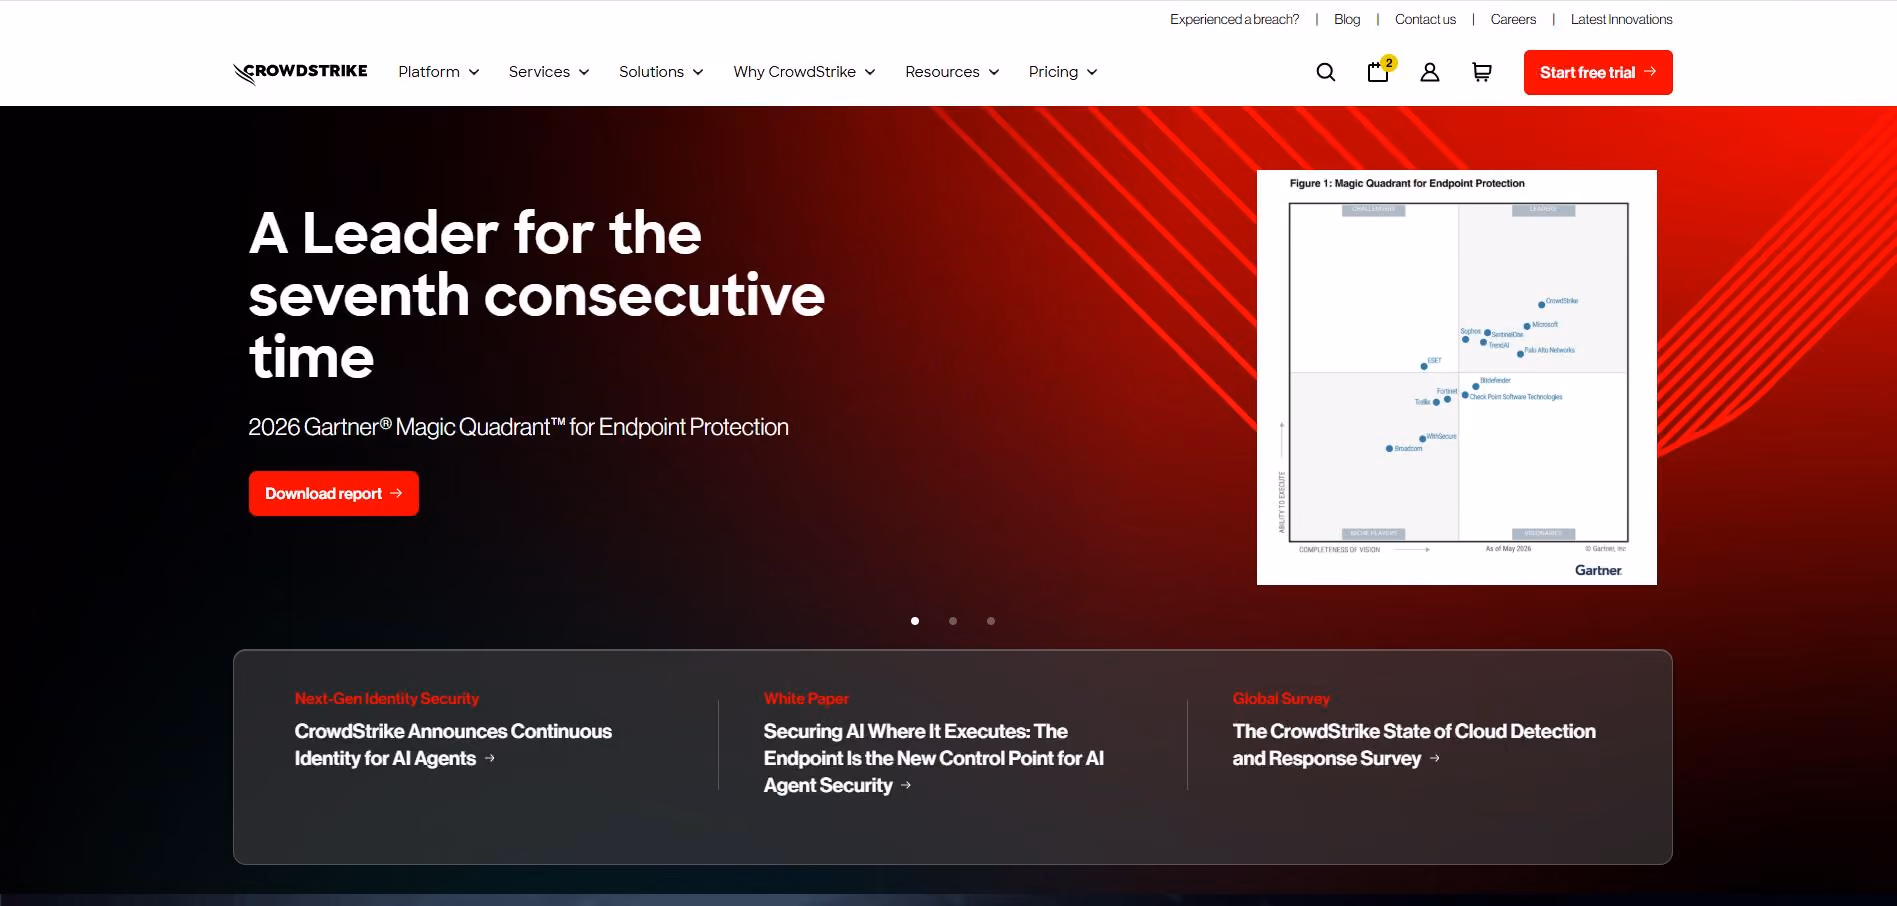Open Securing AI Where It Executes white paper
The image size is (1897, 906).
coord(934,758)
